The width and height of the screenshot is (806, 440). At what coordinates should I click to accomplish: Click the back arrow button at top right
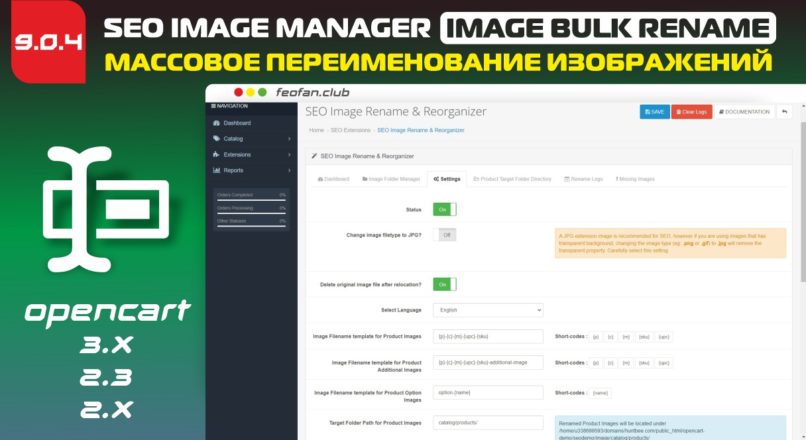click(x=784, y=112)
